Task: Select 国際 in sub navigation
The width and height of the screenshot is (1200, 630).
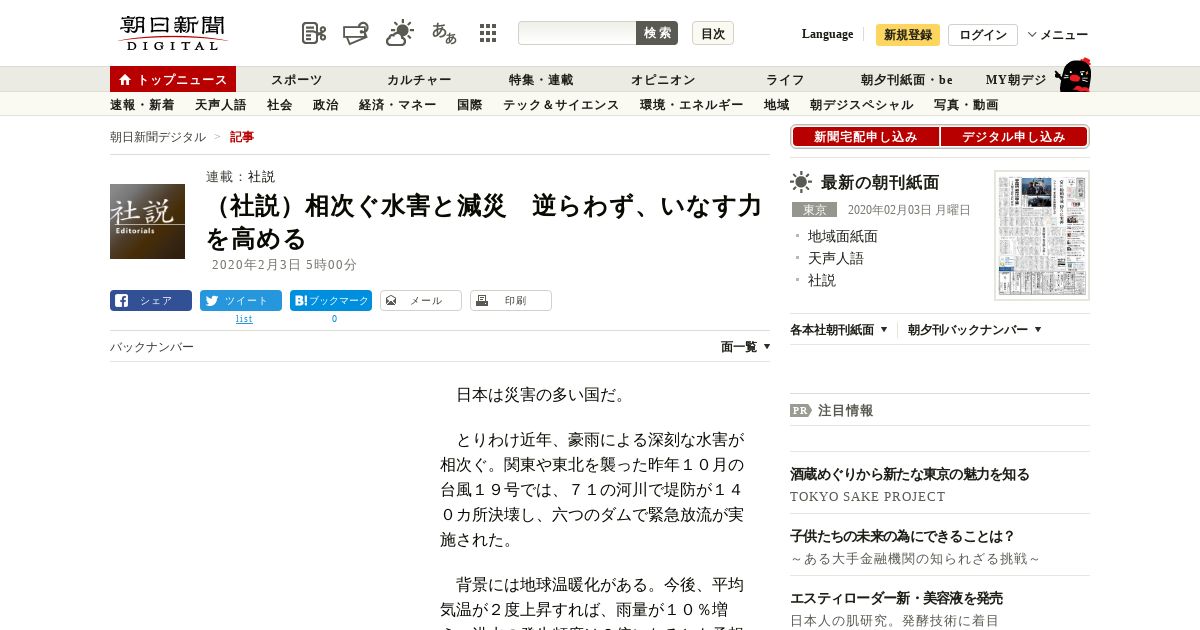Action: click(x=470, y=105)
